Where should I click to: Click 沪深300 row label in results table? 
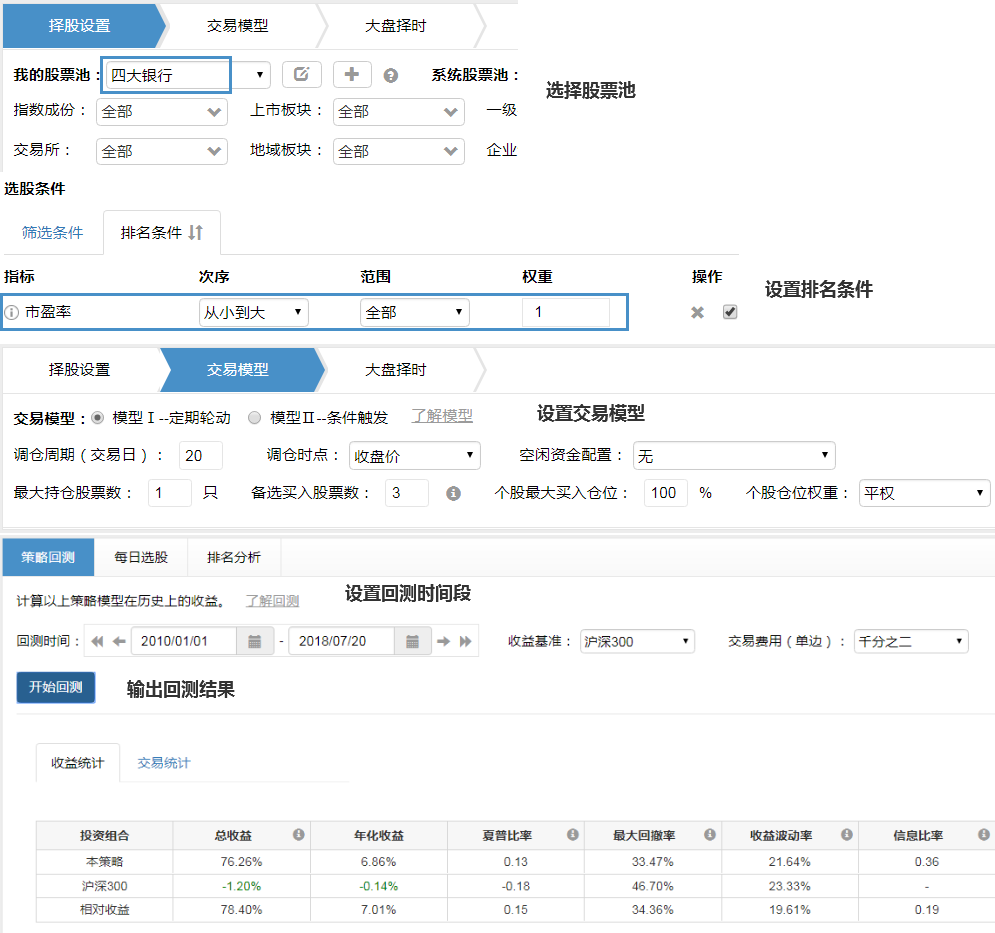pos(105,886)
